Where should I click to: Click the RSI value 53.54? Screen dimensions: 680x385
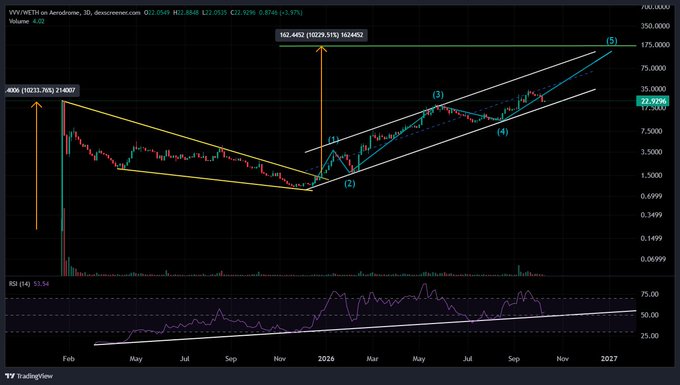41,284
